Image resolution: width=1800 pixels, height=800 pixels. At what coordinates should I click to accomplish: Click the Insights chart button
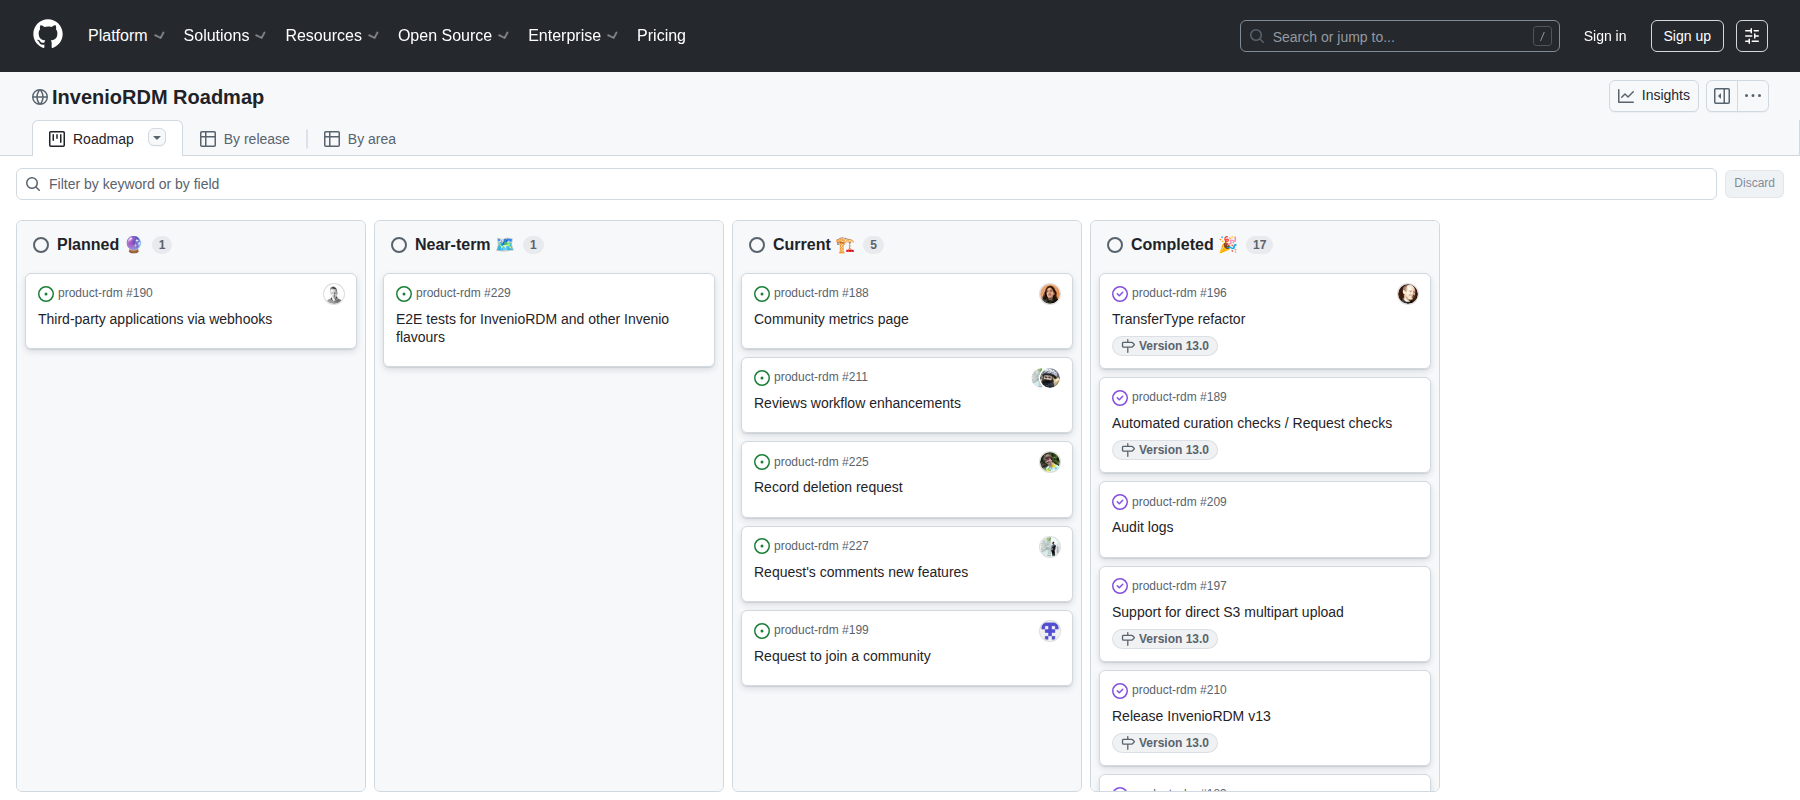(x=1654, y=96)
